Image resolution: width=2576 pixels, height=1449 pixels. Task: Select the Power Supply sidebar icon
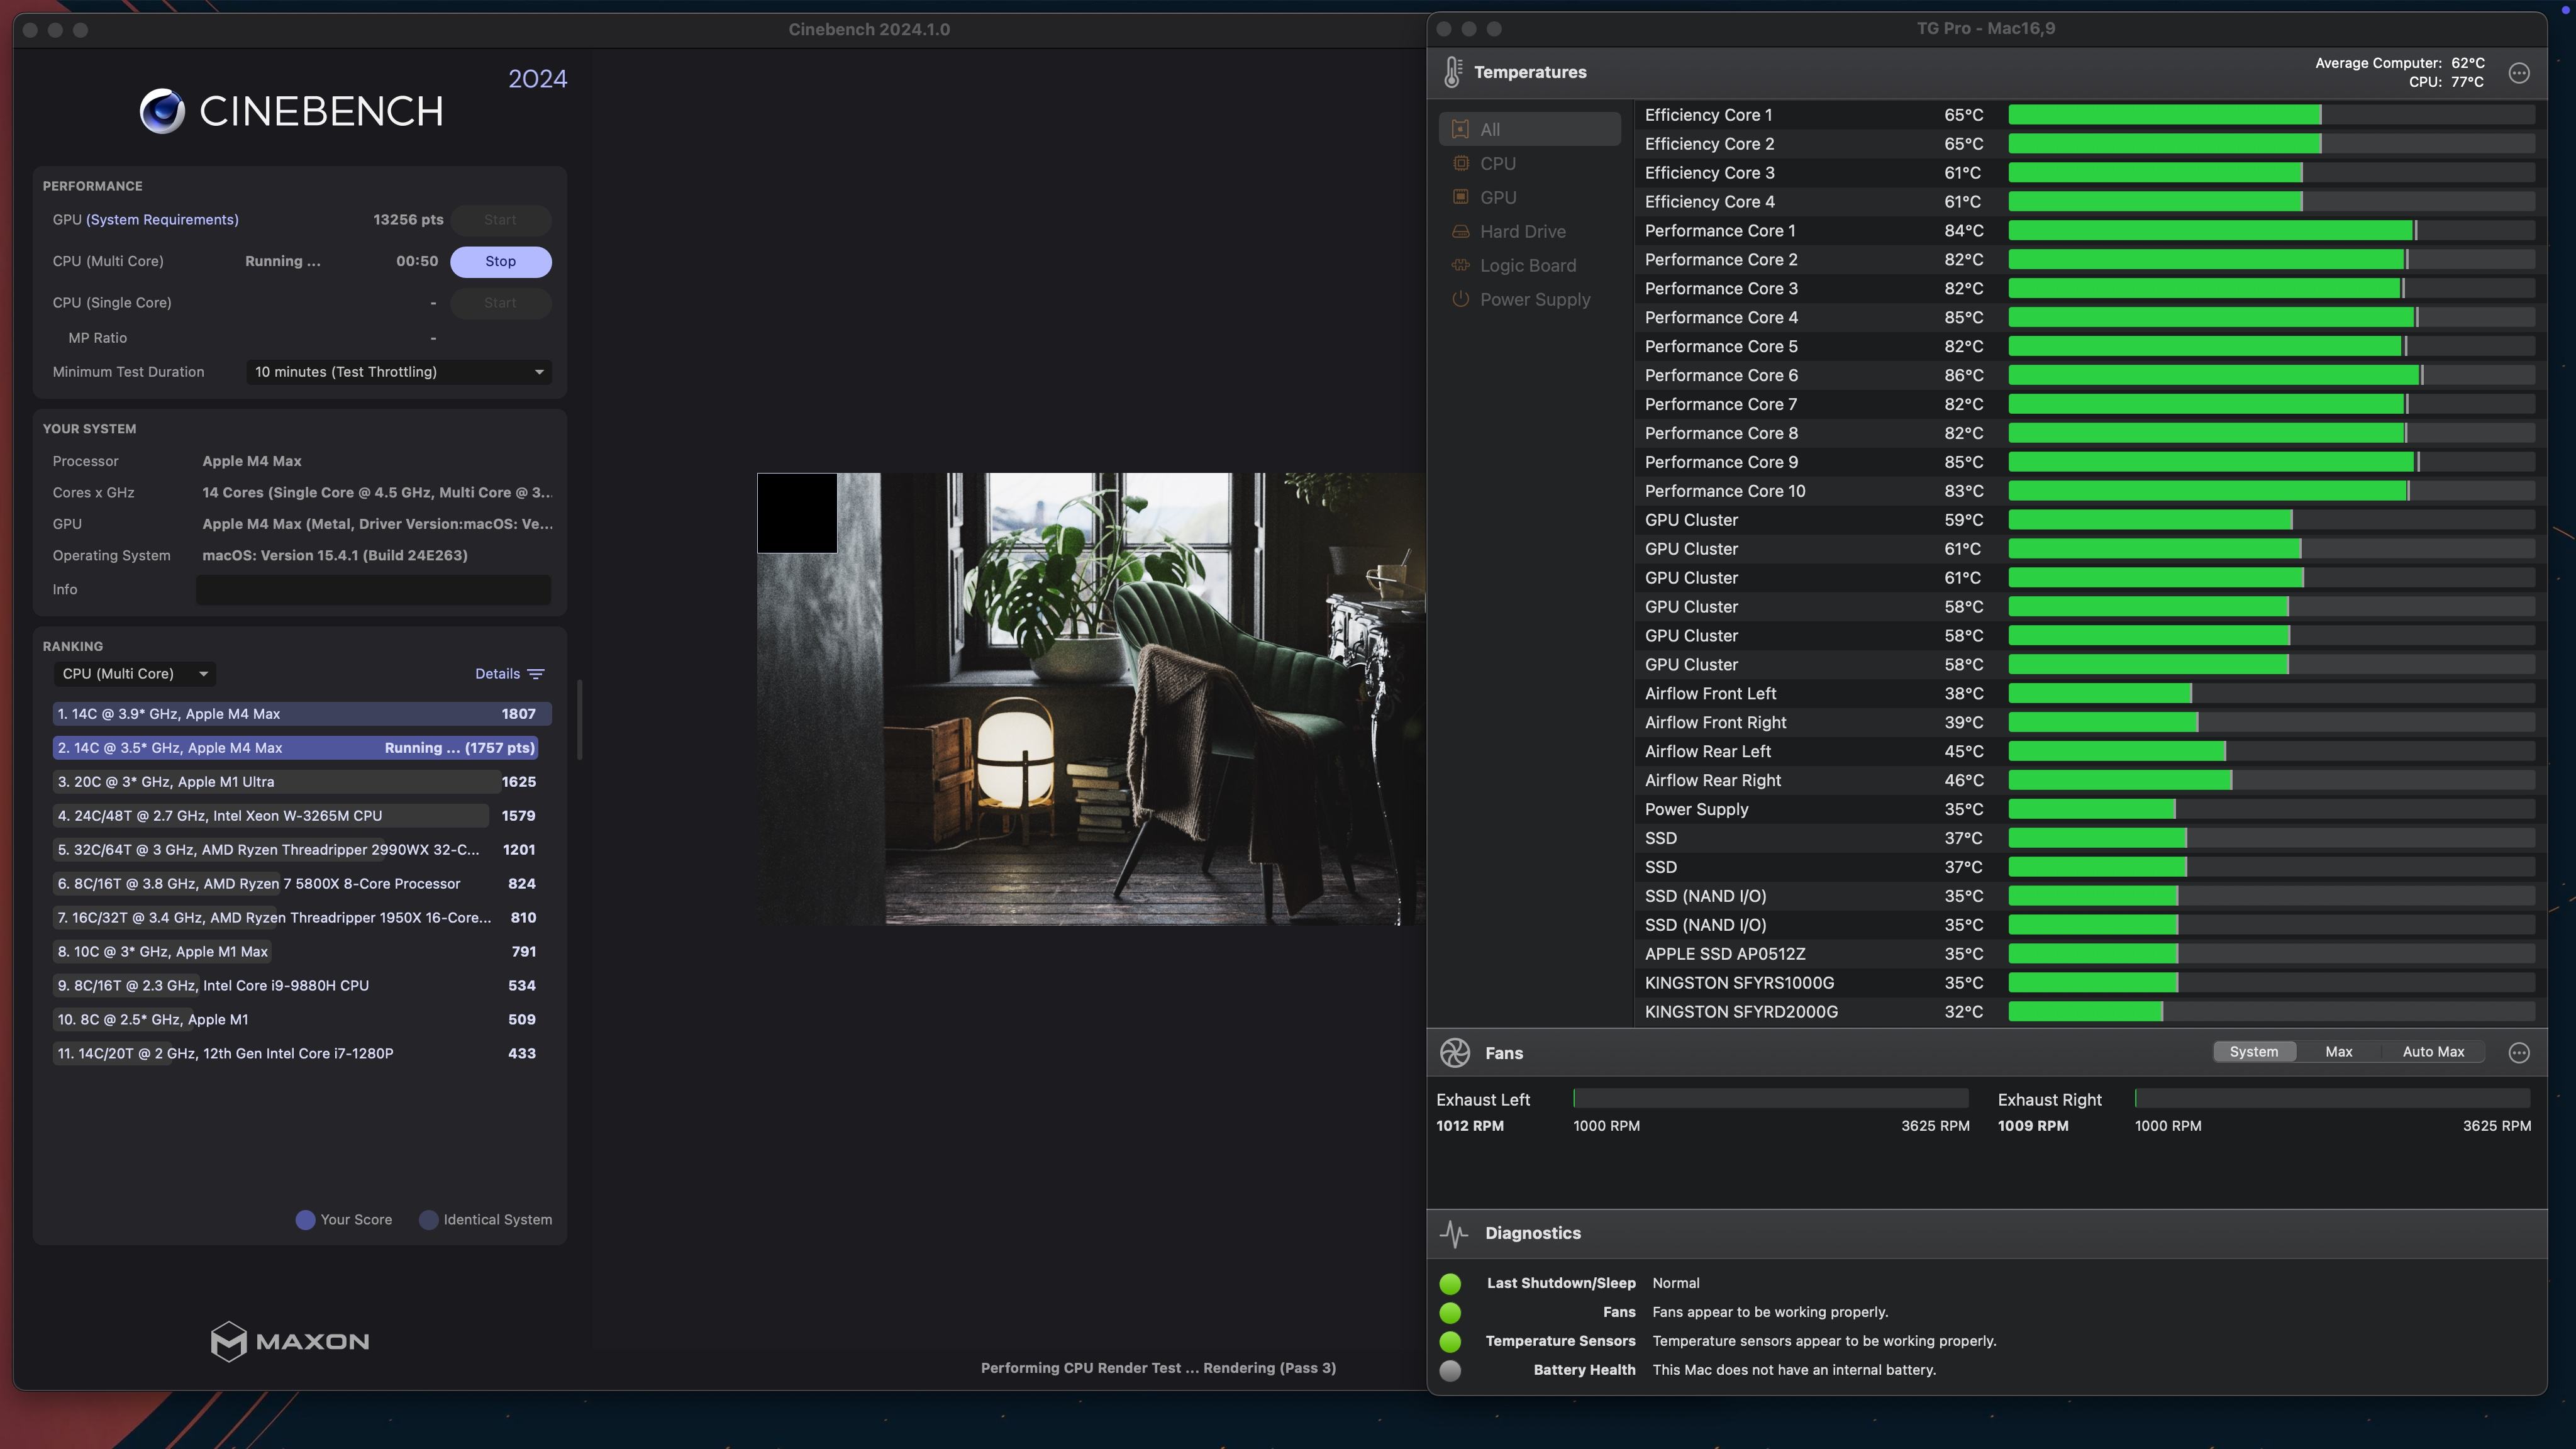pyautogui.click(x=1461, y=299)
